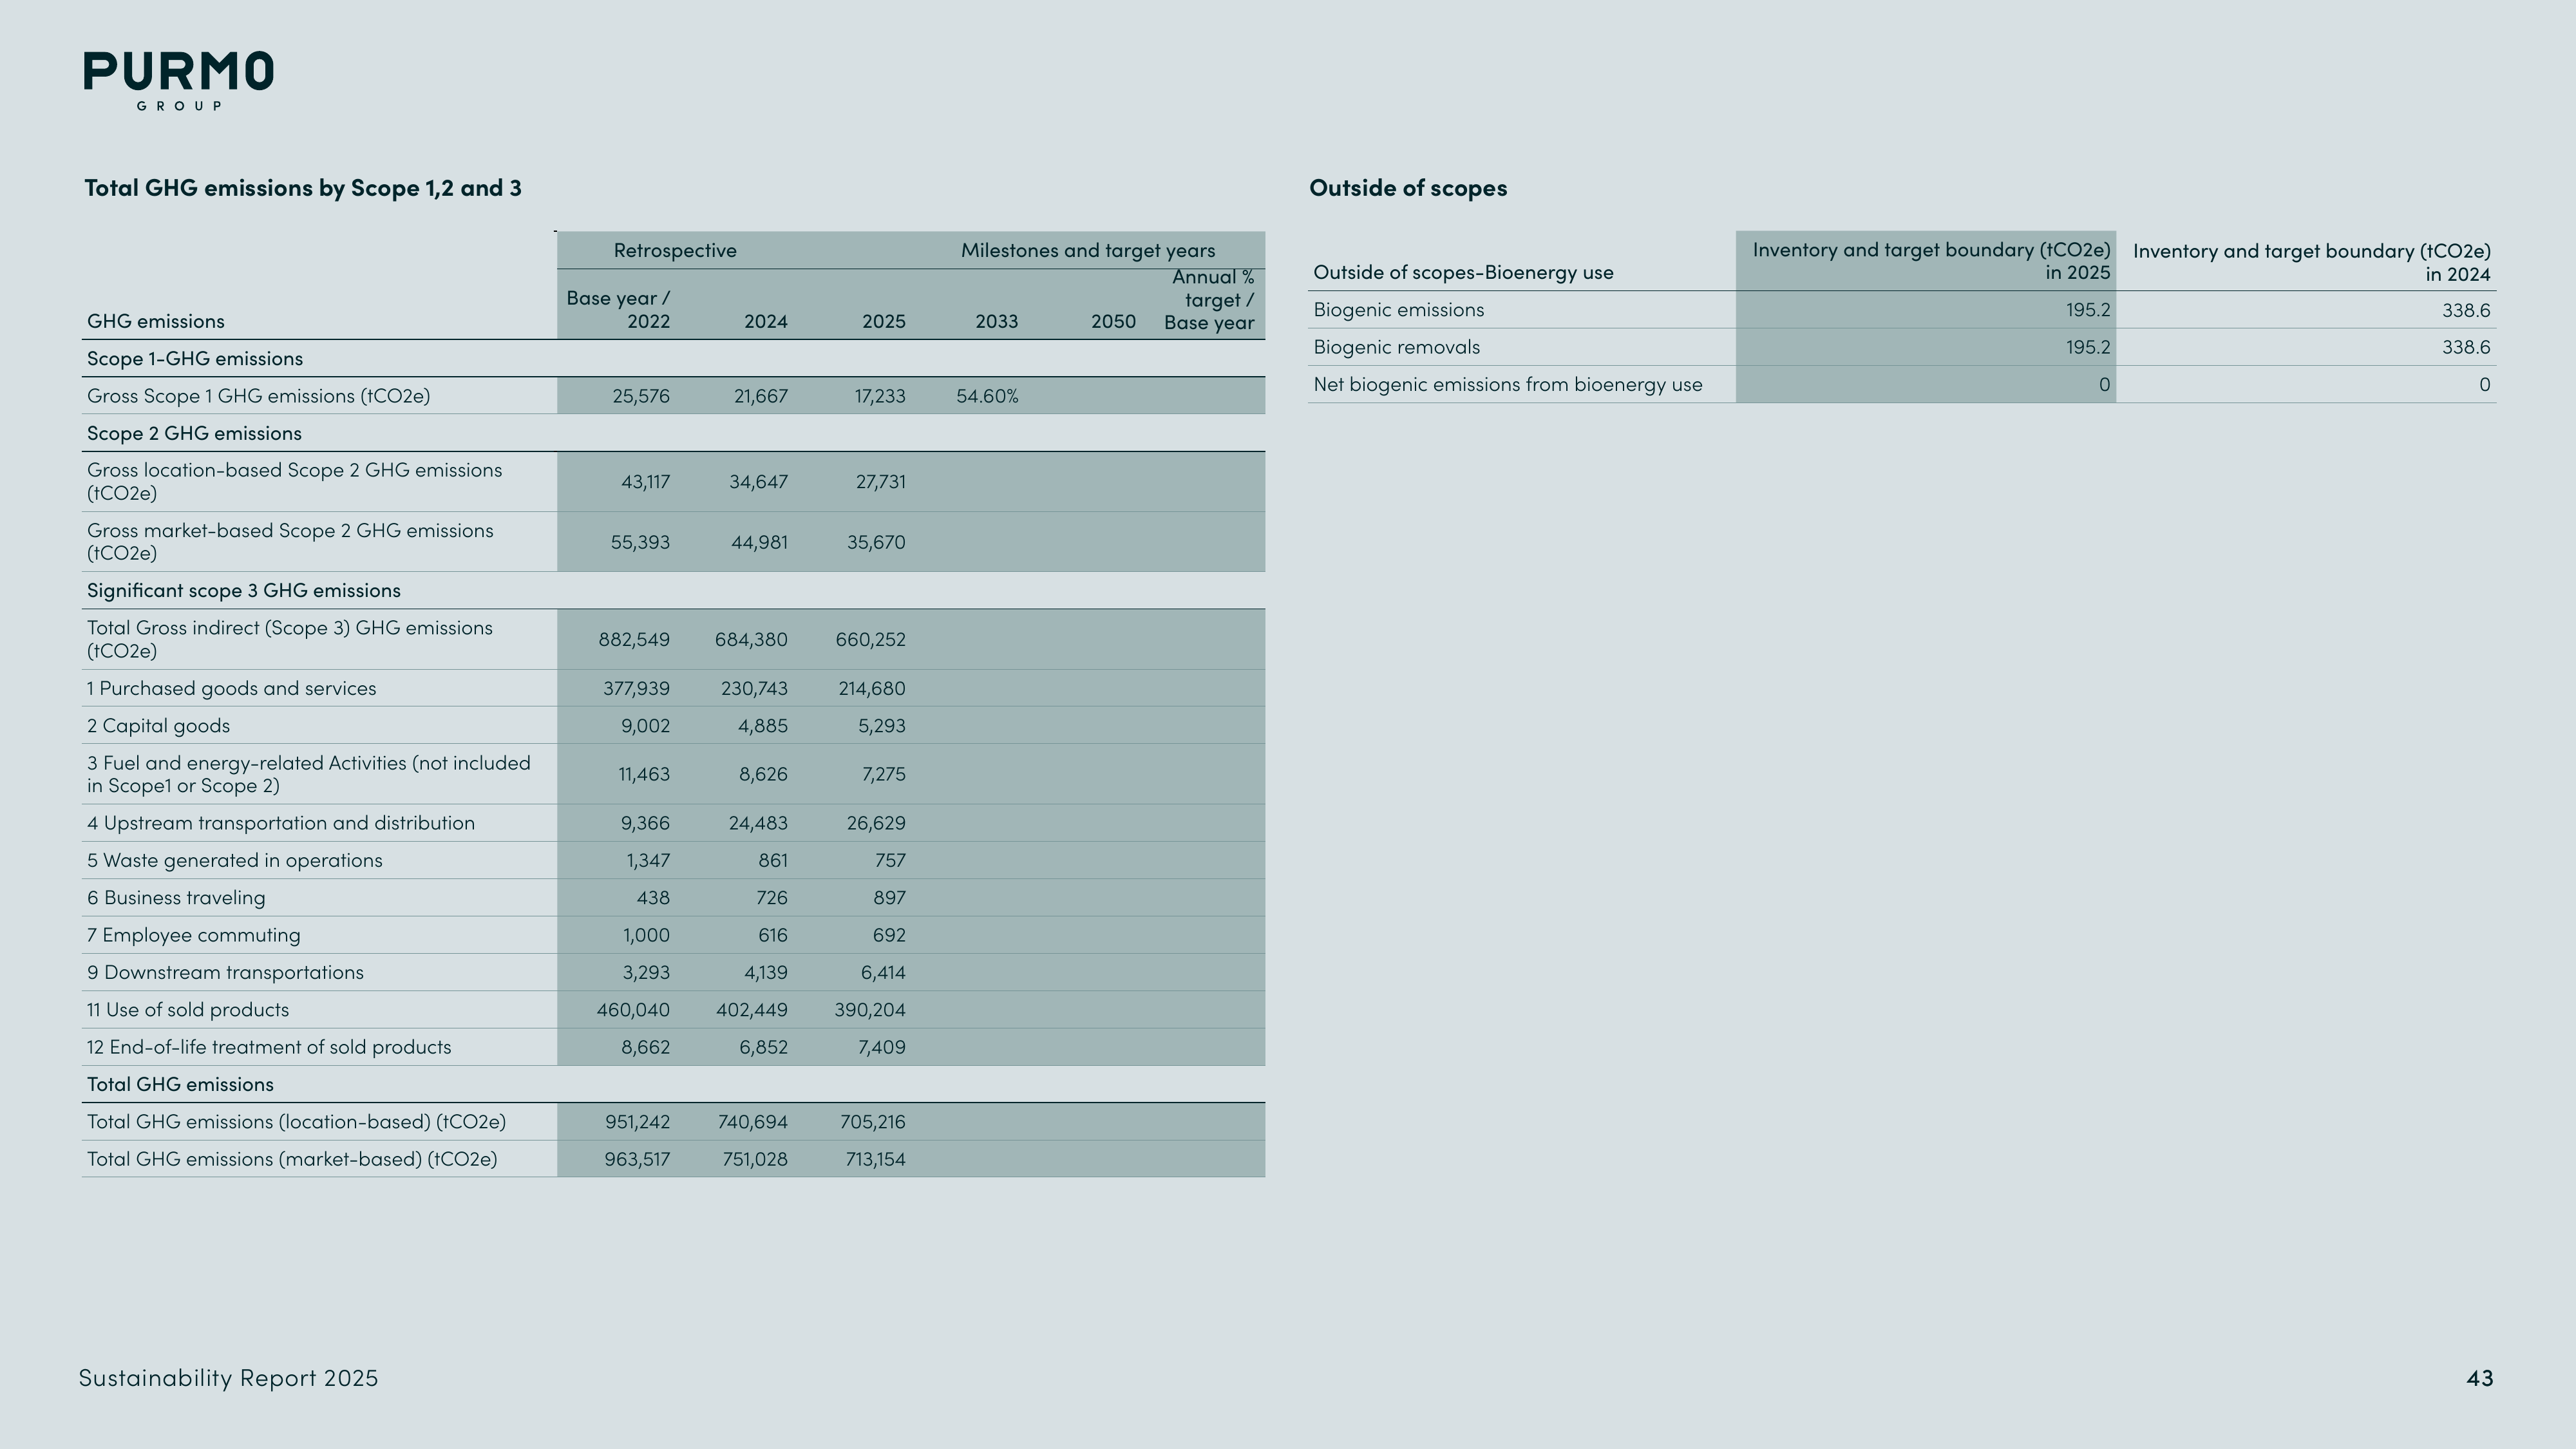
Task: Click the 757 waste 2025 value
Action: (889, 861)
